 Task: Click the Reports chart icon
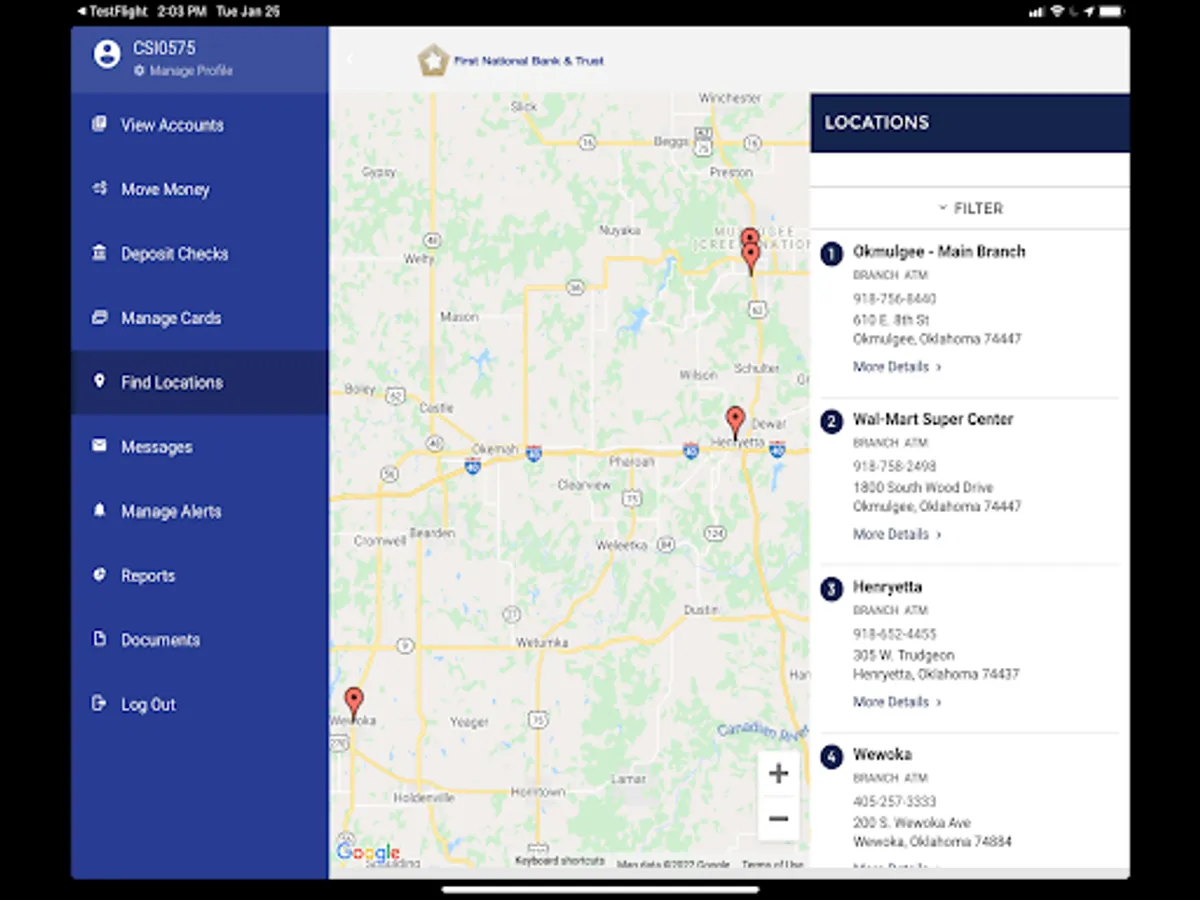point(99,575)
